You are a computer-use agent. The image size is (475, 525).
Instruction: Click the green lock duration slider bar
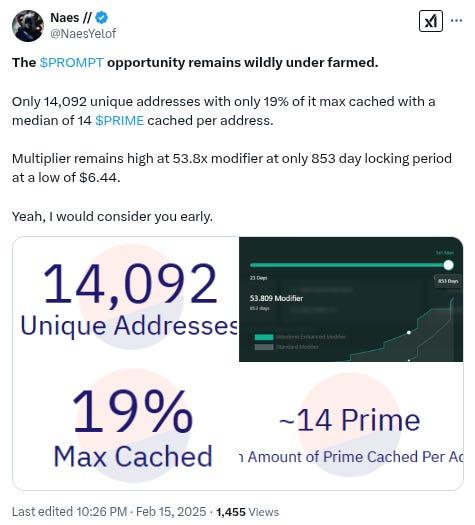tap(347, 265)
